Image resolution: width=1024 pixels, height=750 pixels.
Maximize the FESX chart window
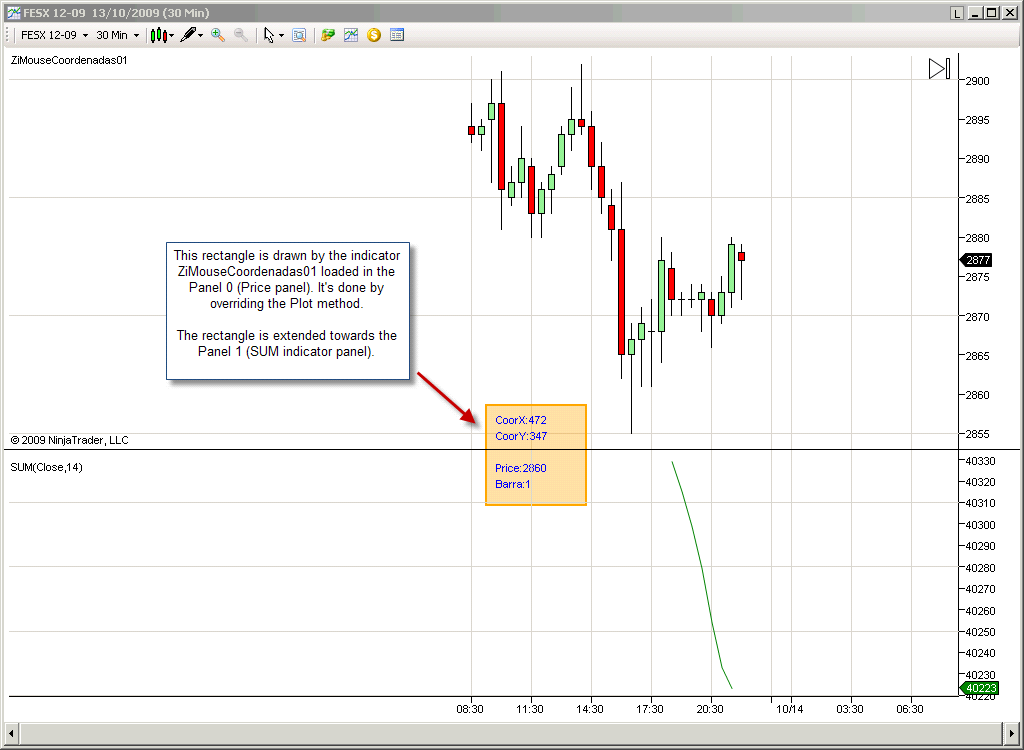tap(991, 13)
